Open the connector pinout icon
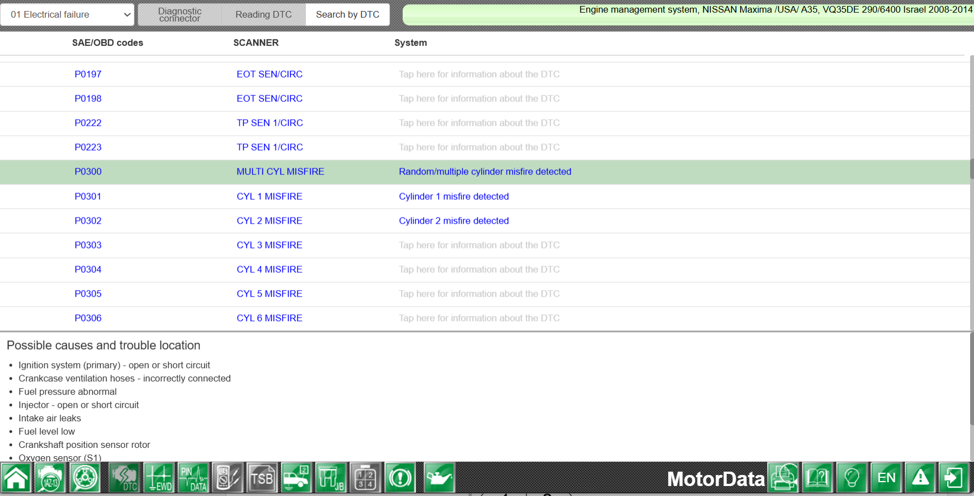Viewport: 974px width, 496px height. 366,478
